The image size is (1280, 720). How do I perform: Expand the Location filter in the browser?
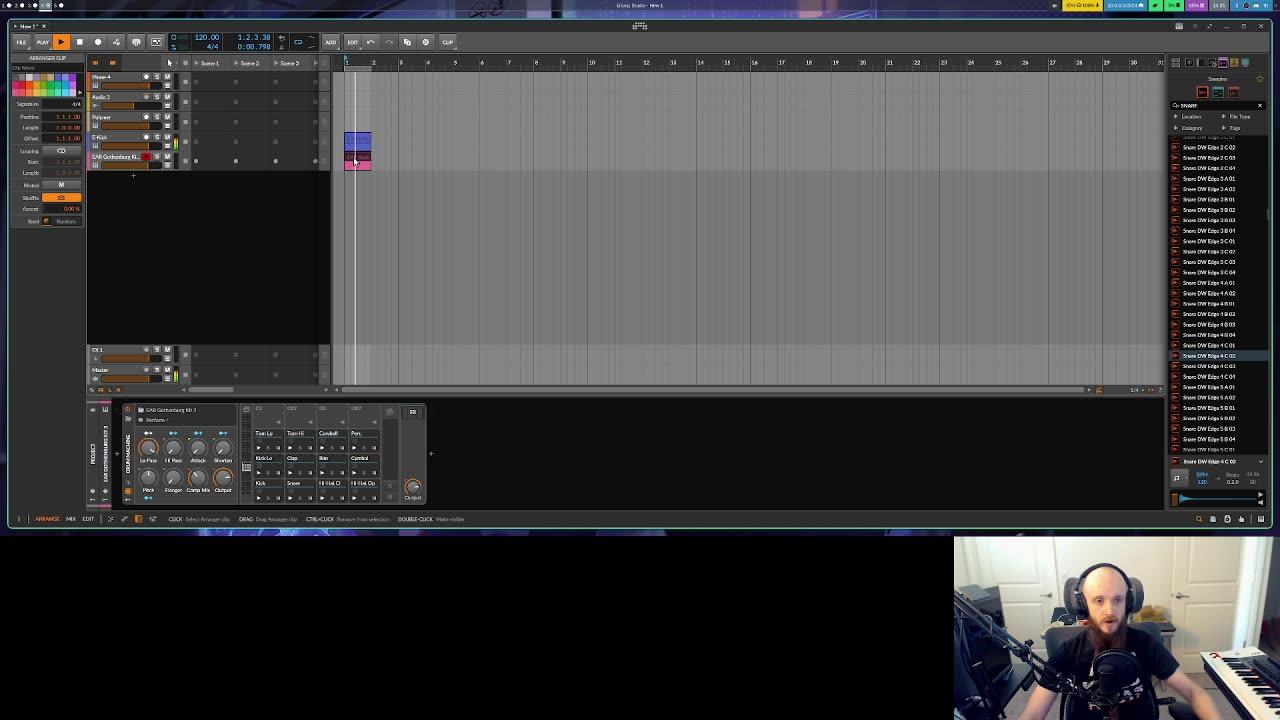1188,117
